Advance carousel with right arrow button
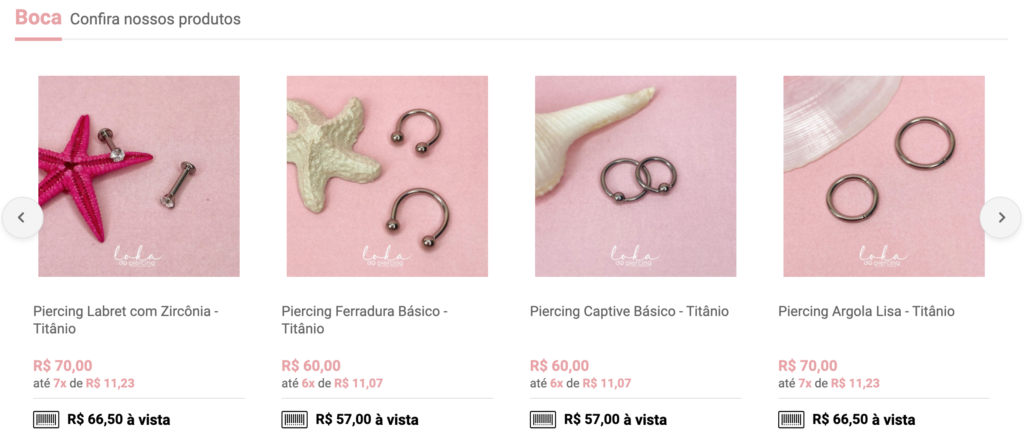 pyautogui.click(x=1000, y=217)
